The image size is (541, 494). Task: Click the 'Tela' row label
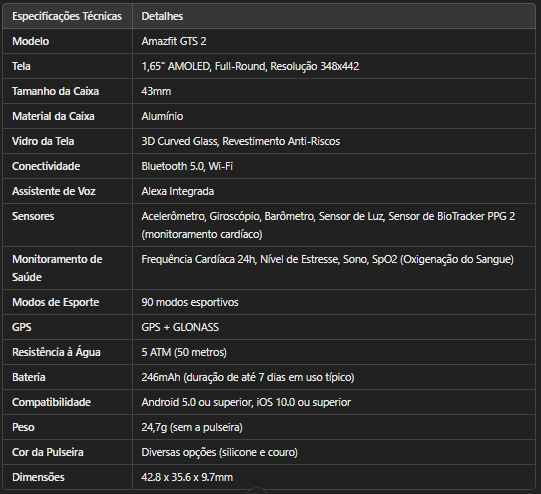pyautogui.click(x=21, y=66)
